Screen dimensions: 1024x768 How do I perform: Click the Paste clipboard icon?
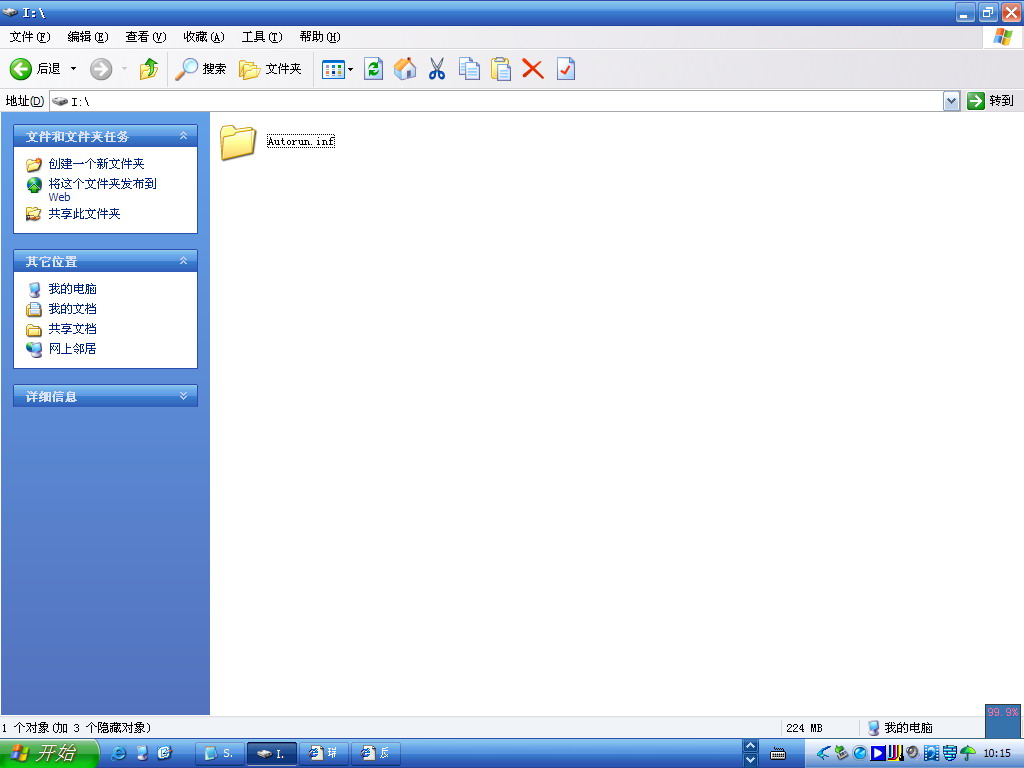[x=501, y=69]
